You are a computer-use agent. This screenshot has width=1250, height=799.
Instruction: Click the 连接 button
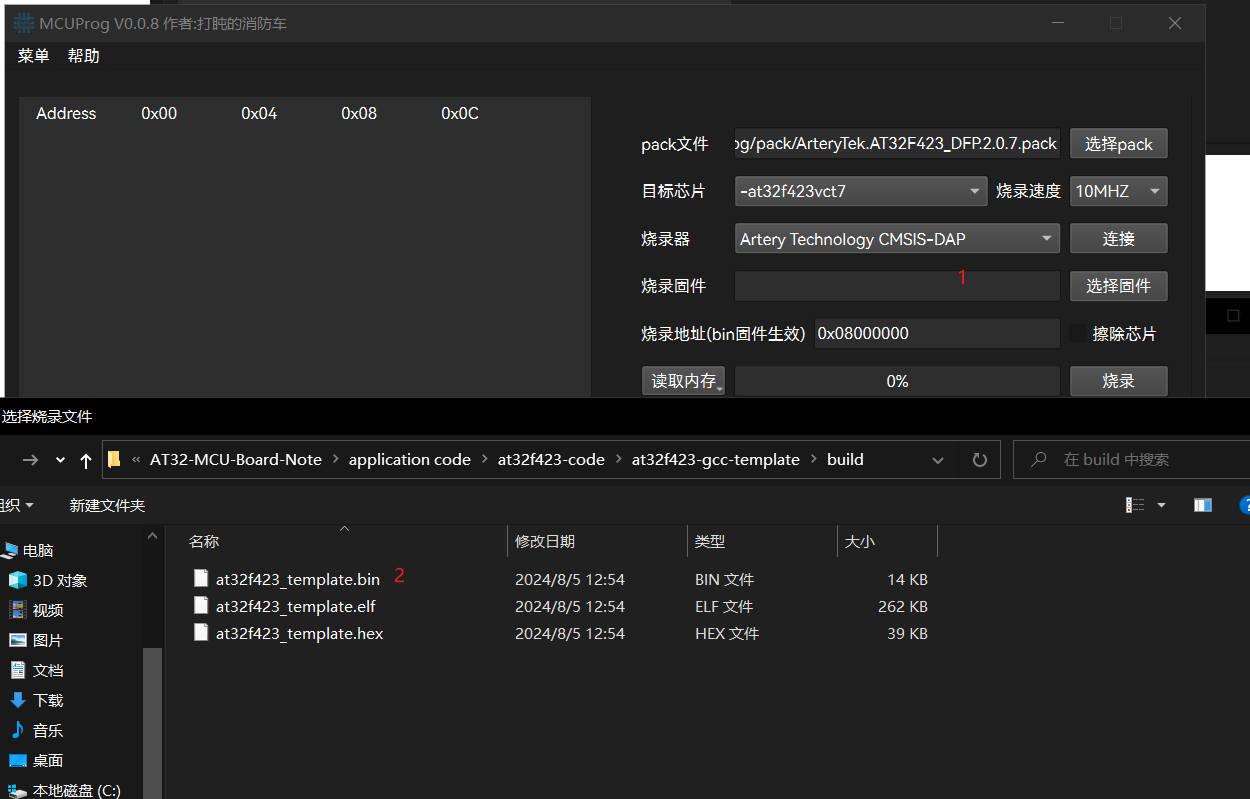pos(1118,239)
